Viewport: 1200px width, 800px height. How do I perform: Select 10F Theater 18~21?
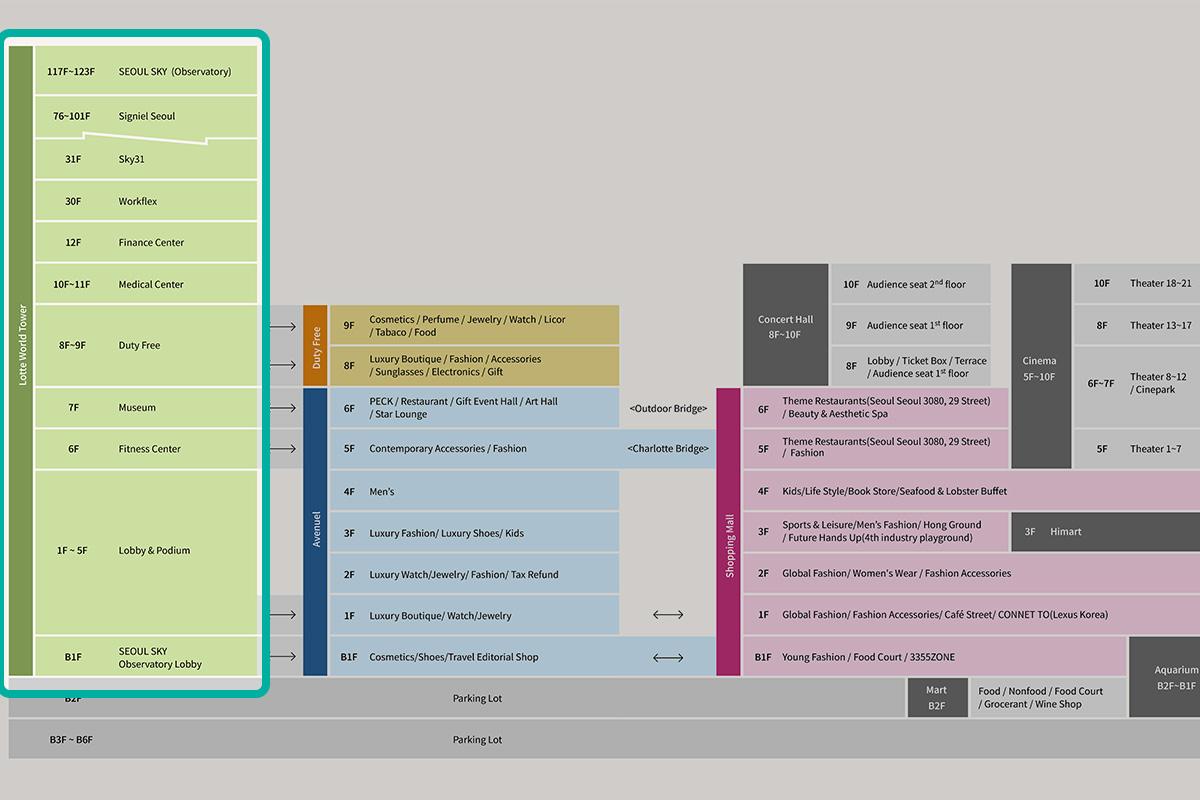(1137, 284)
